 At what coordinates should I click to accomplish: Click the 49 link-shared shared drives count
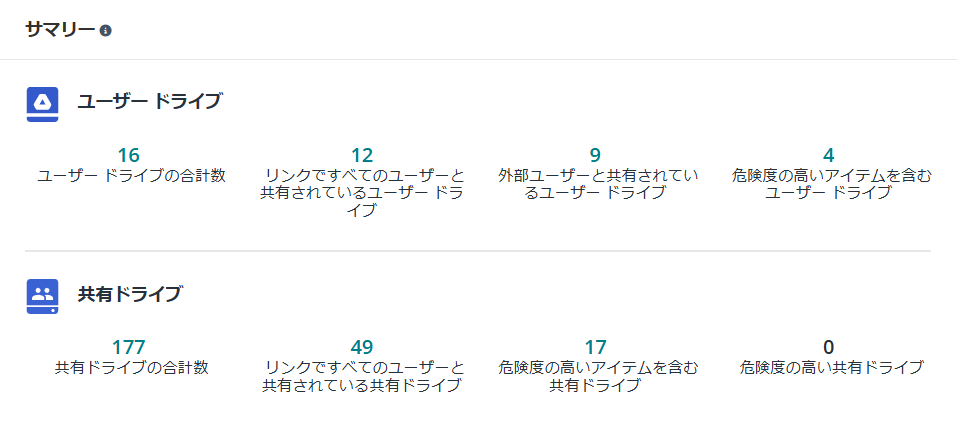(362, 347)
